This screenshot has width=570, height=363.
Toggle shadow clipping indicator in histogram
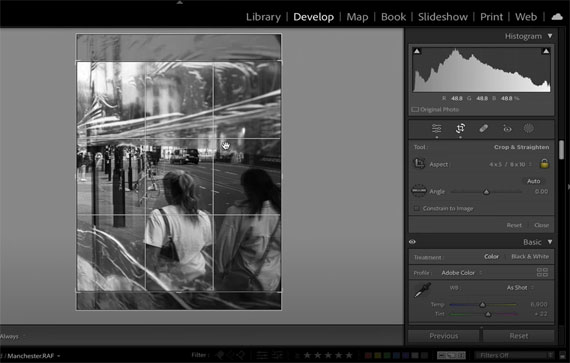(x=417, y=51)
